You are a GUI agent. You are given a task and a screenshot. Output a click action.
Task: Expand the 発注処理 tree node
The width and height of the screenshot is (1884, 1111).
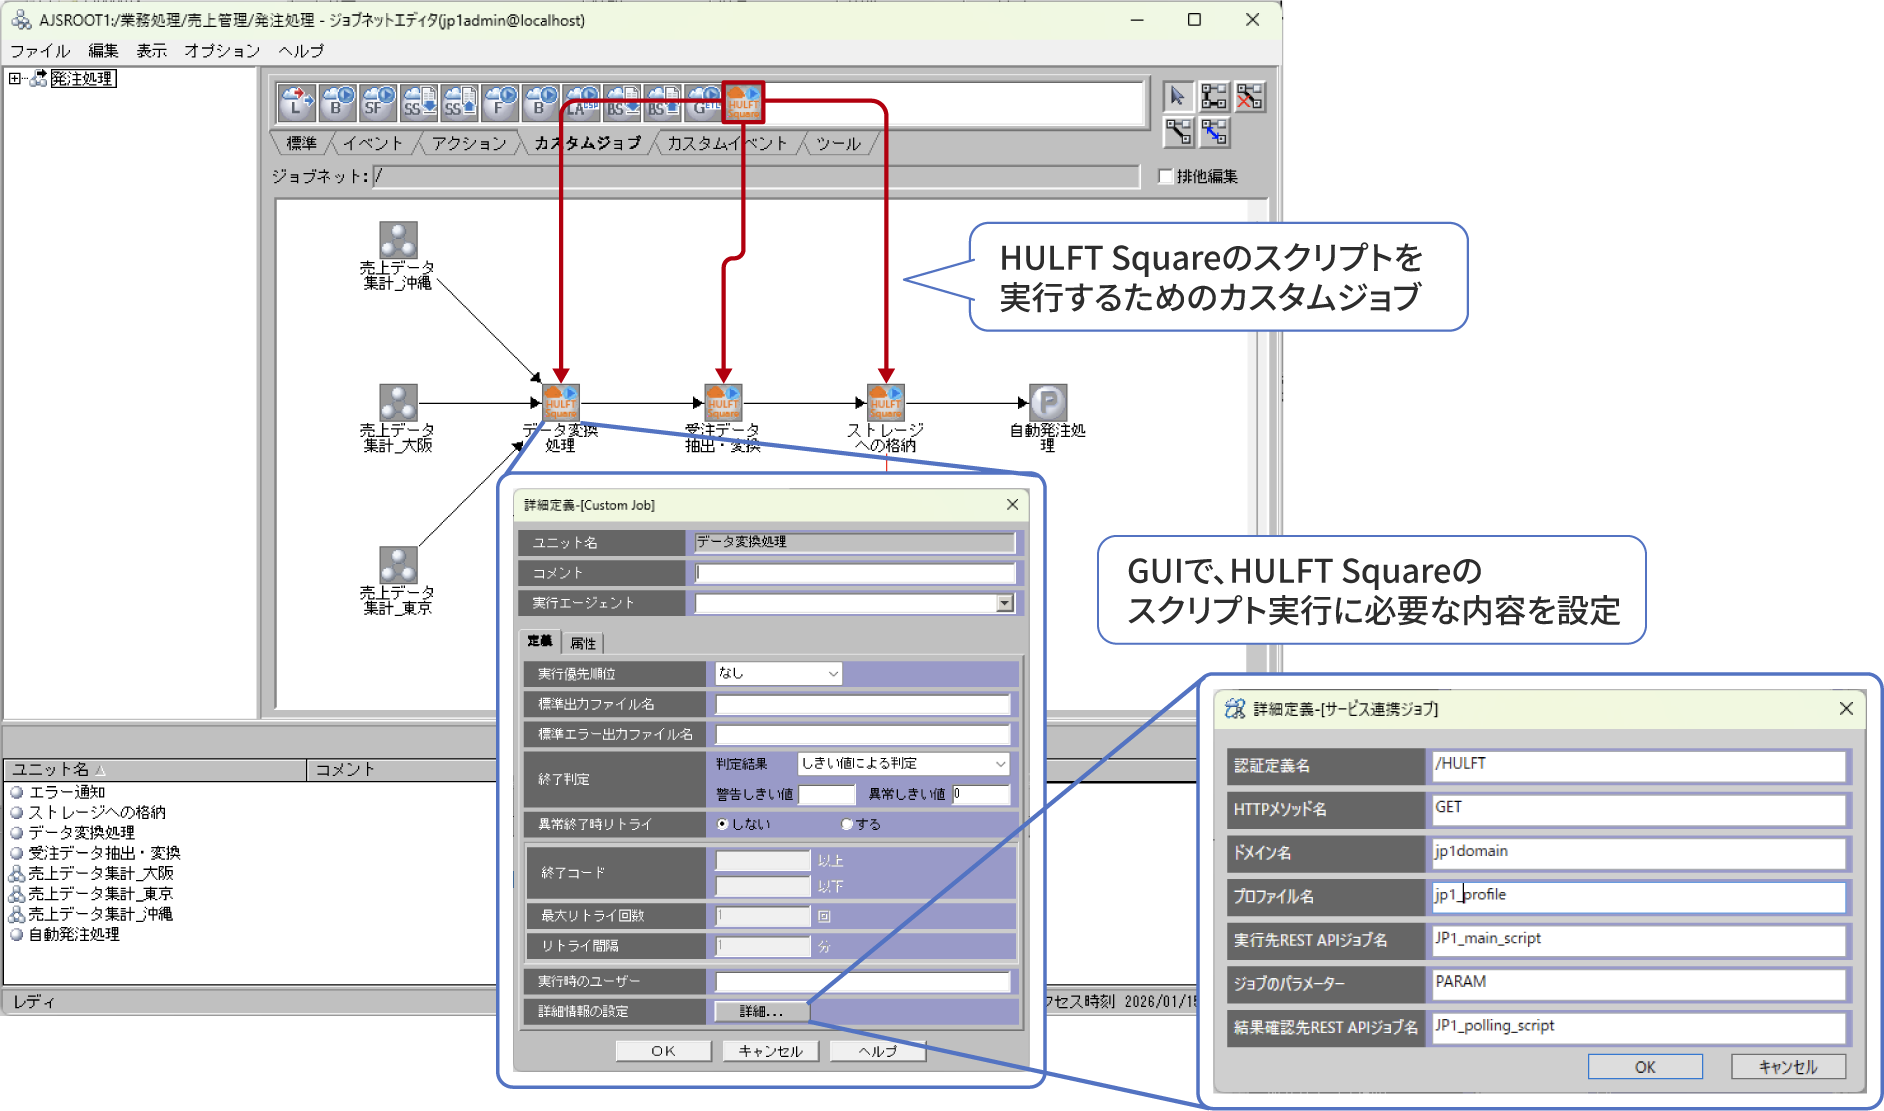click(x=14, y=78)
